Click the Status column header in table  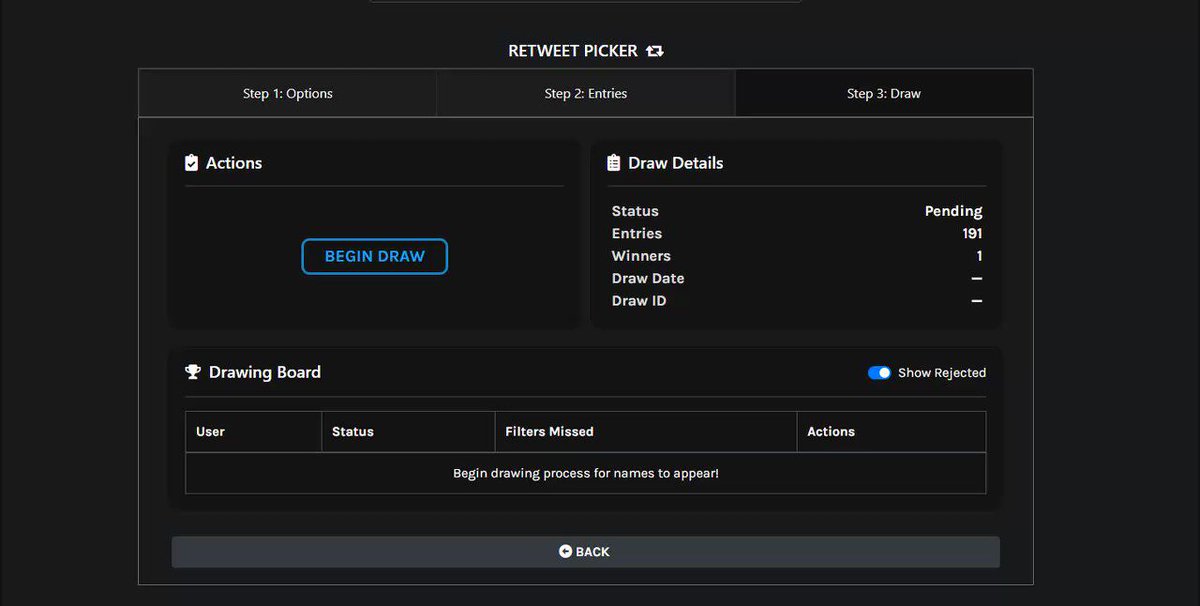[408, 432]
